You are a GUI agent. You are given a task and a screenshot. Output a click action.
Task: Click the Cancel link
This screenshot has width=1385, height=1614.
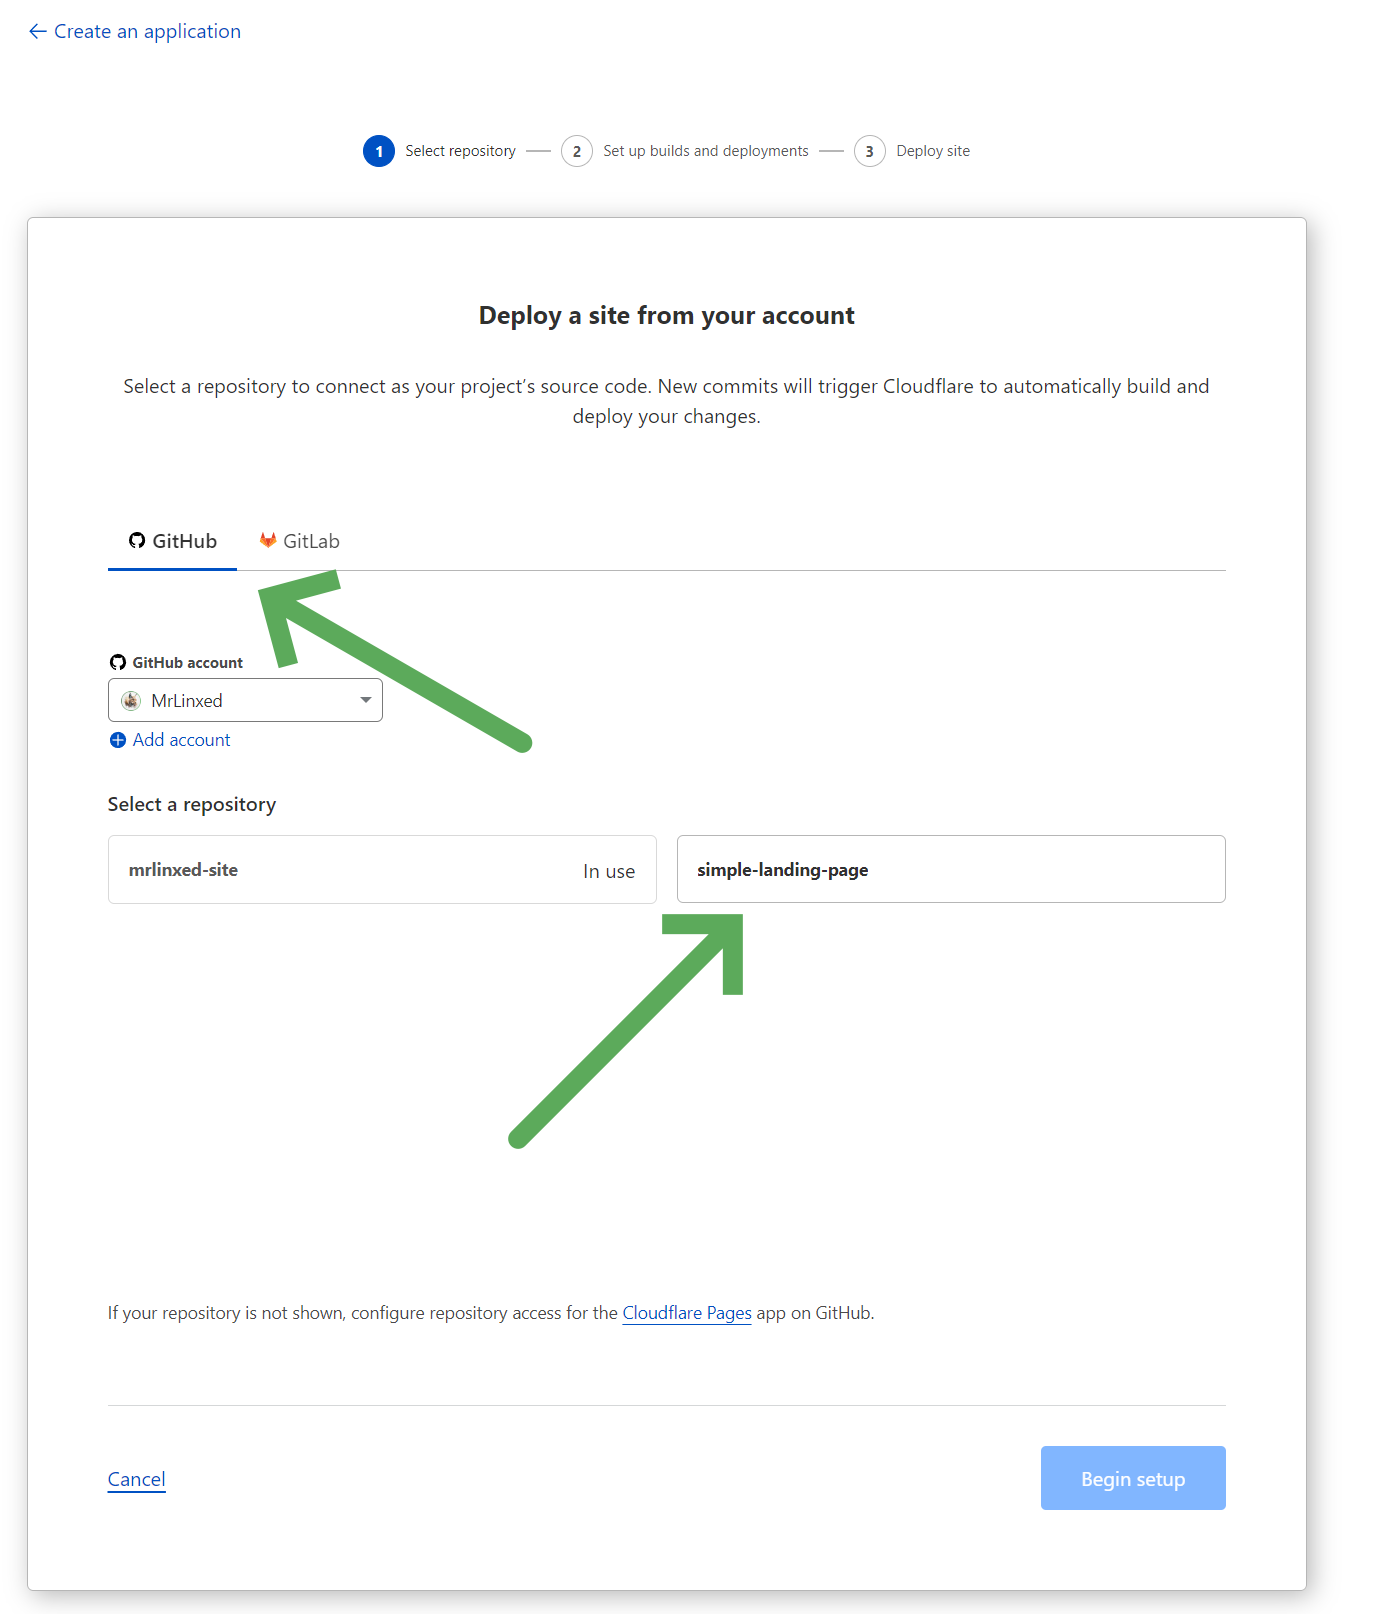click(x=136, y=1479)
